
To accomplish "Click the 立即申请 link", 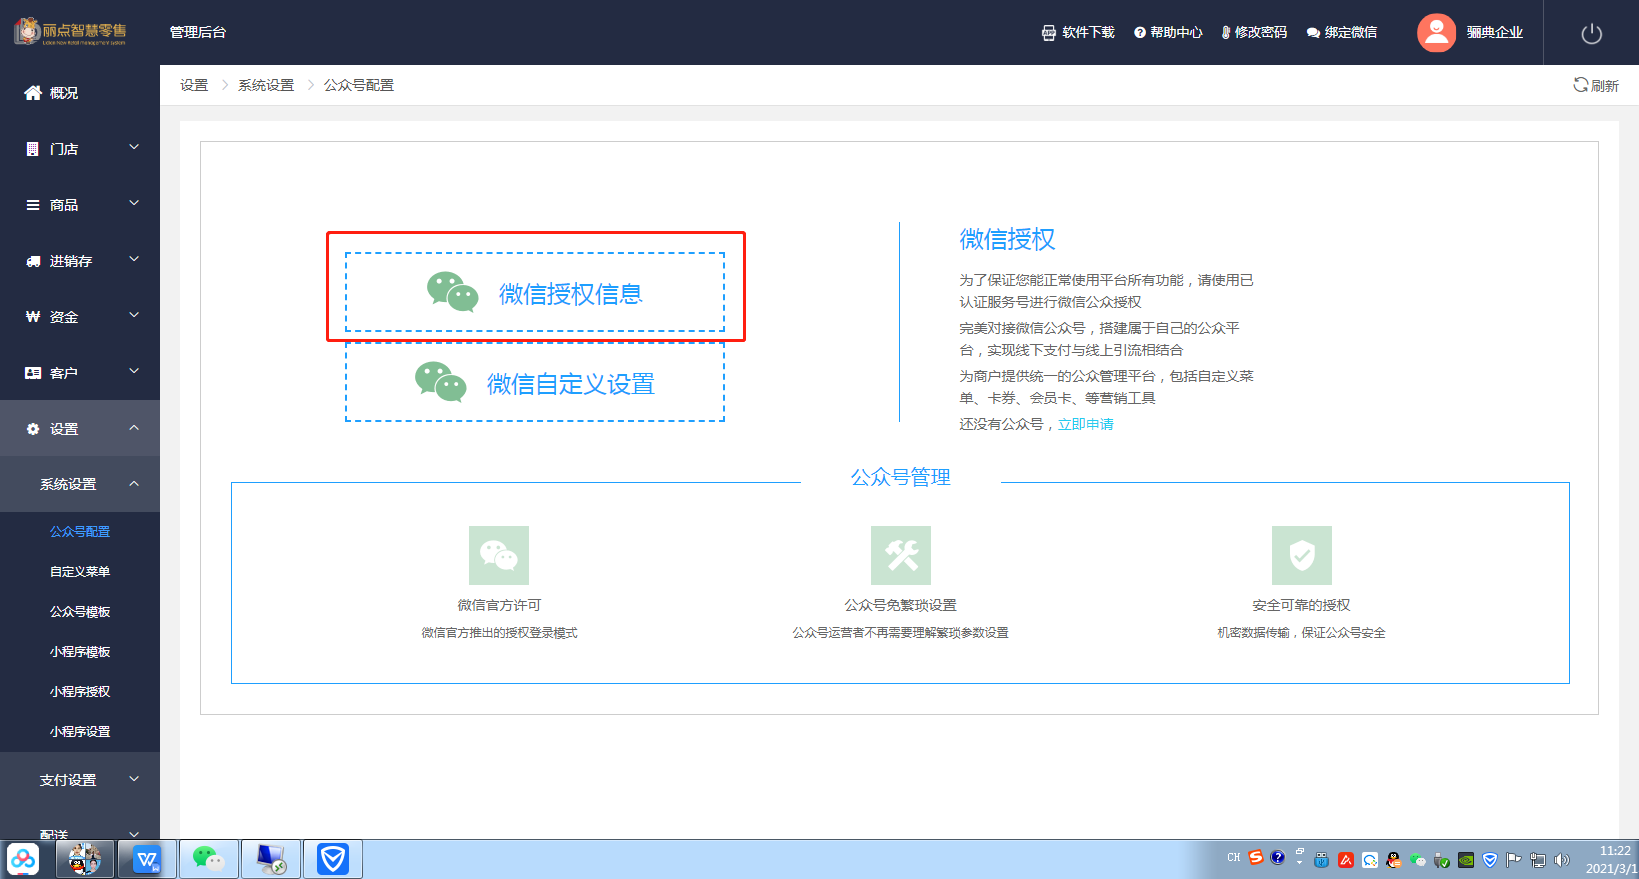I will click(1086, 424).
